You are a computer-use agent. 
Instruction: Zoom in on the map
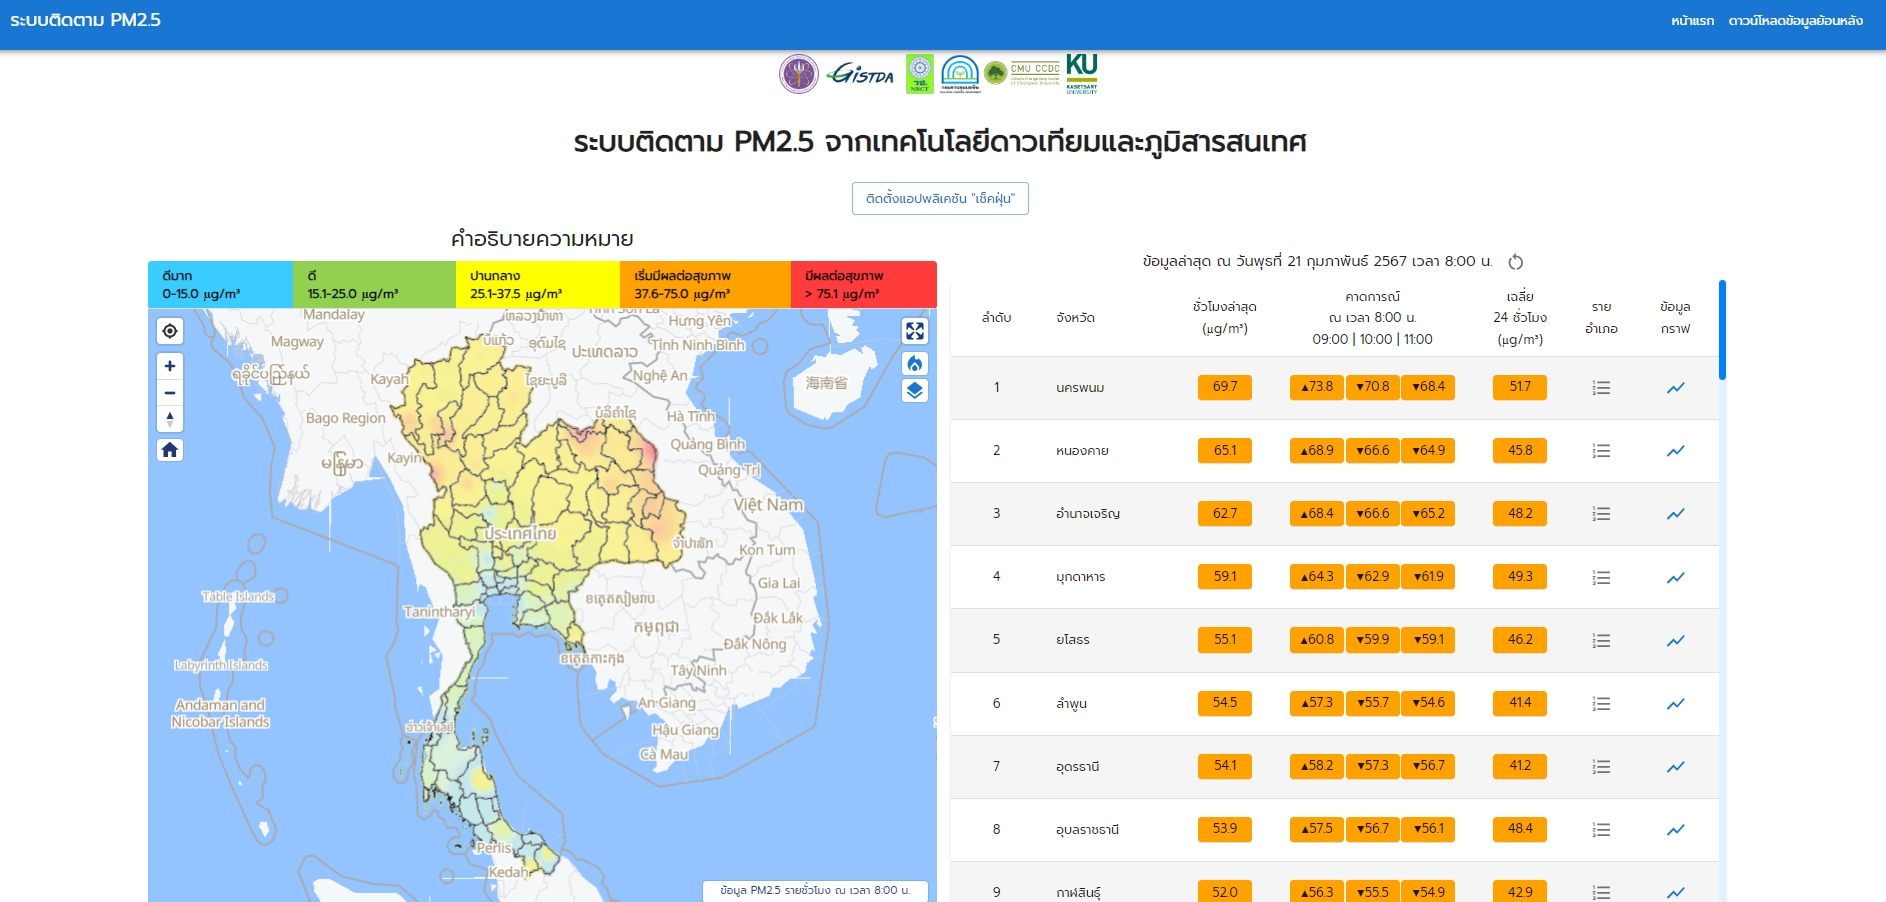click(x=170, y=366)
